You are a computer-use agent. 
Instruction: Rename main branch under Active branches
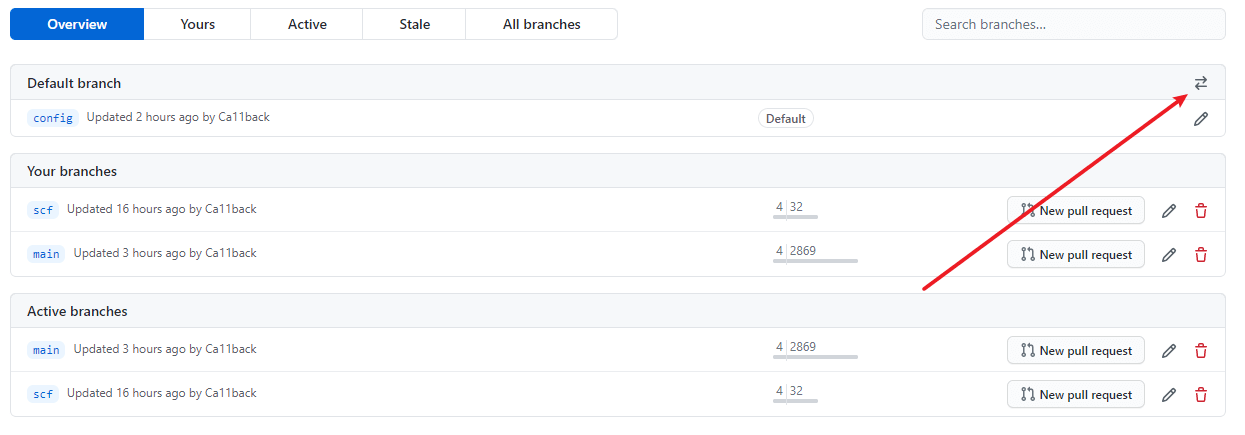tap(1168, 351)
